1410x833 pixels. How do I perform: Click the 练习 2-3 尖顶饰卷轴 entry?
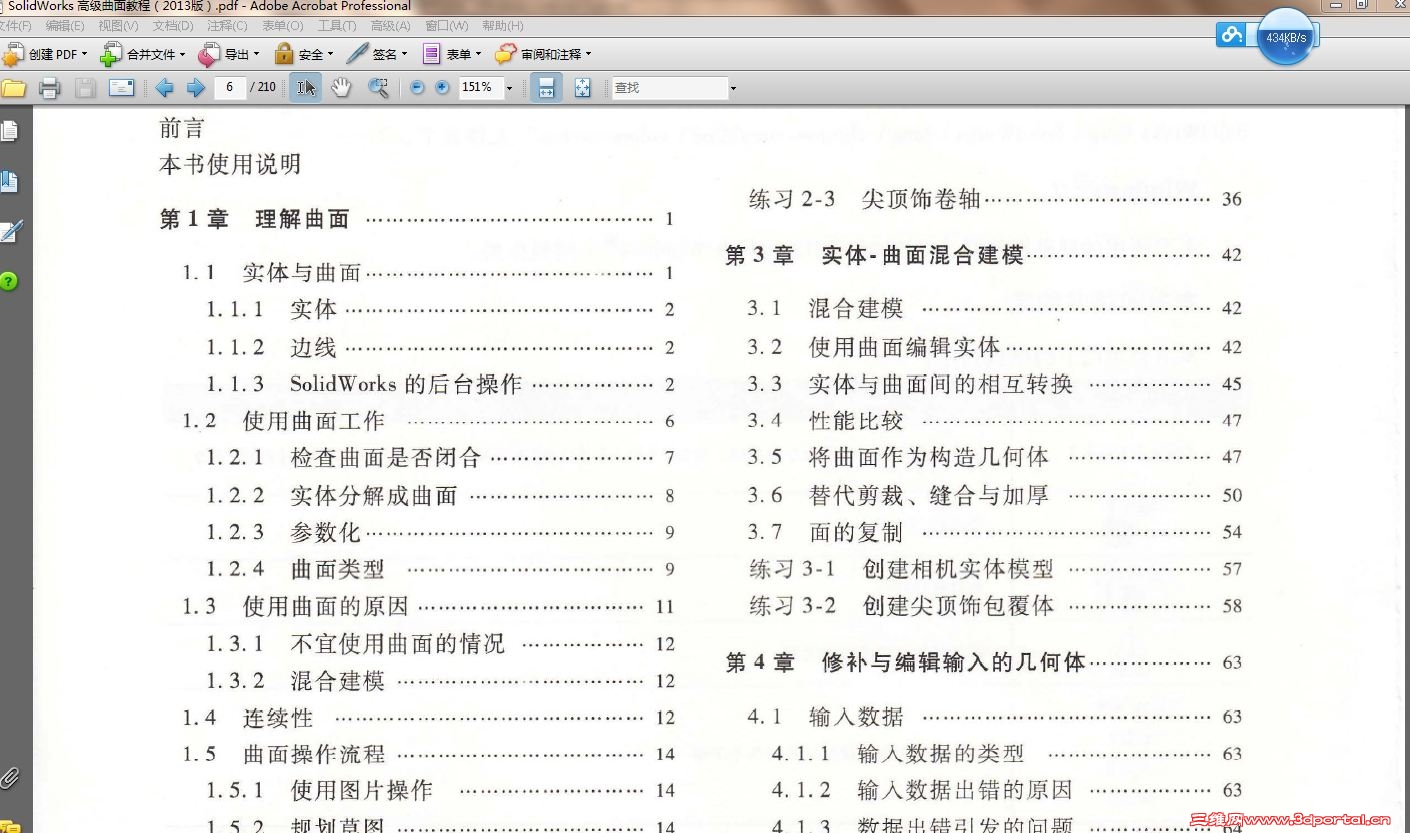(x=995, y=199)
